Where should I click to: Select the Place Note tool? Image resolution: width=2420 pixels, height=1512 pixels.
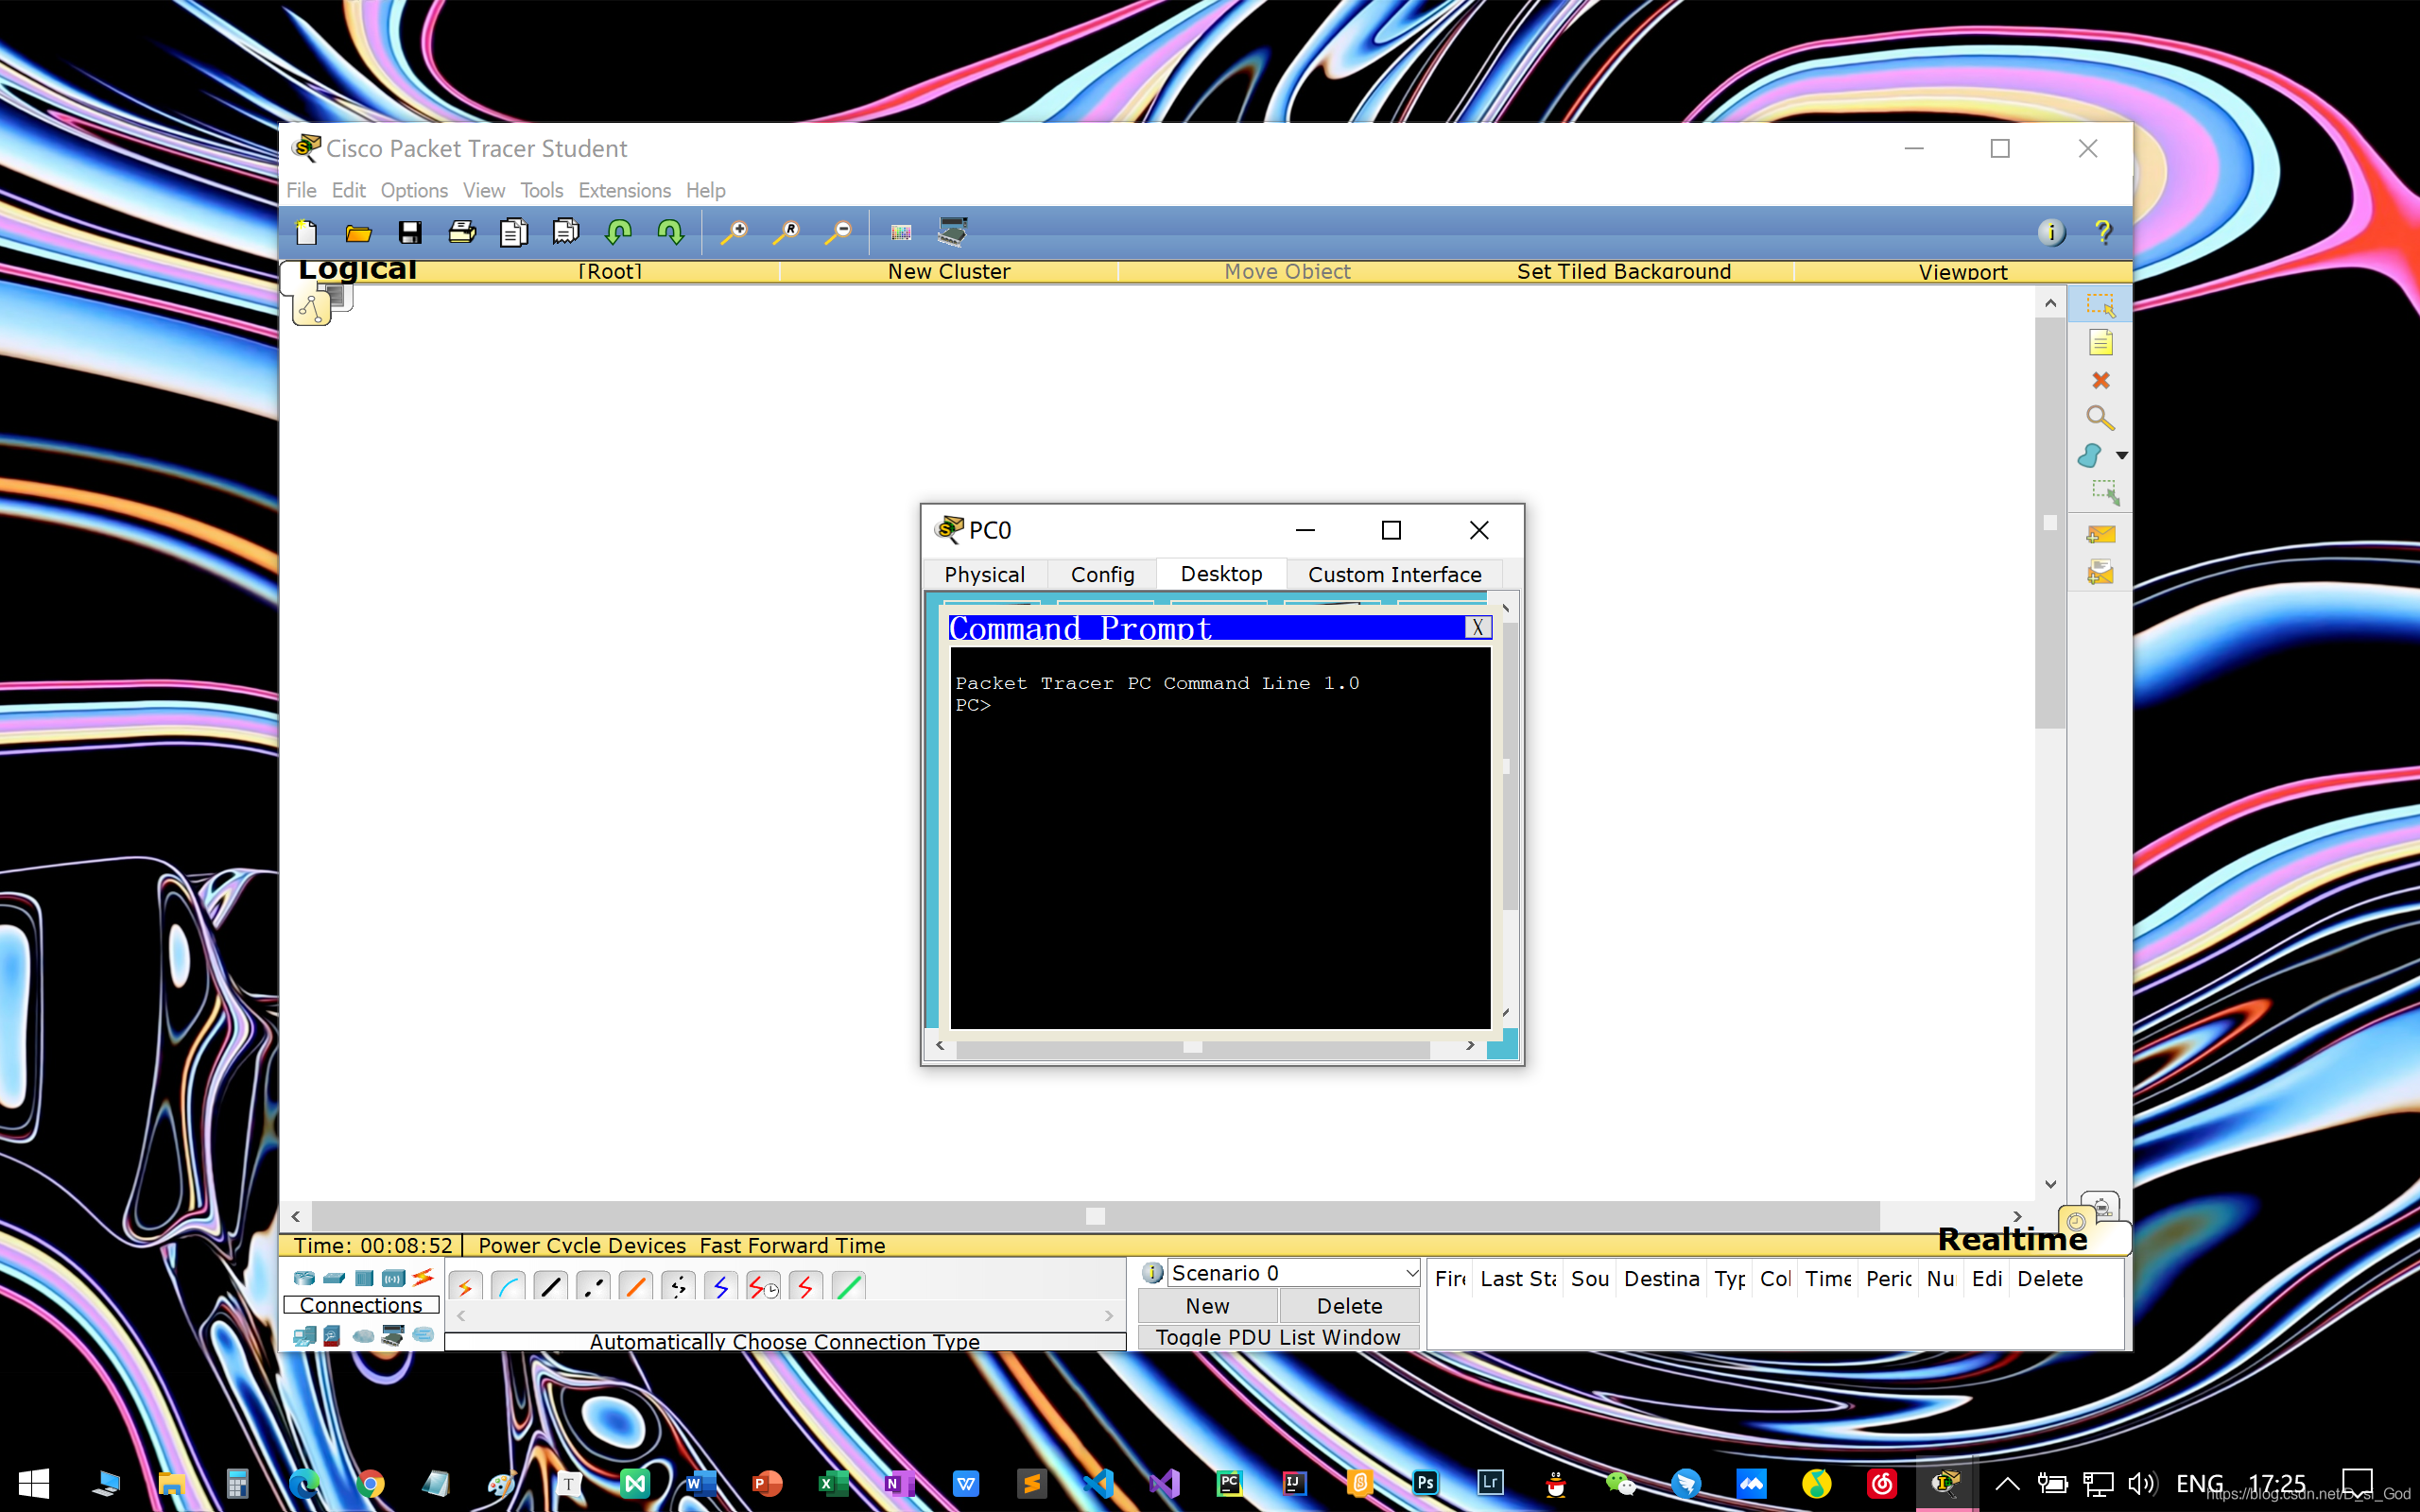pos(2100,343)
